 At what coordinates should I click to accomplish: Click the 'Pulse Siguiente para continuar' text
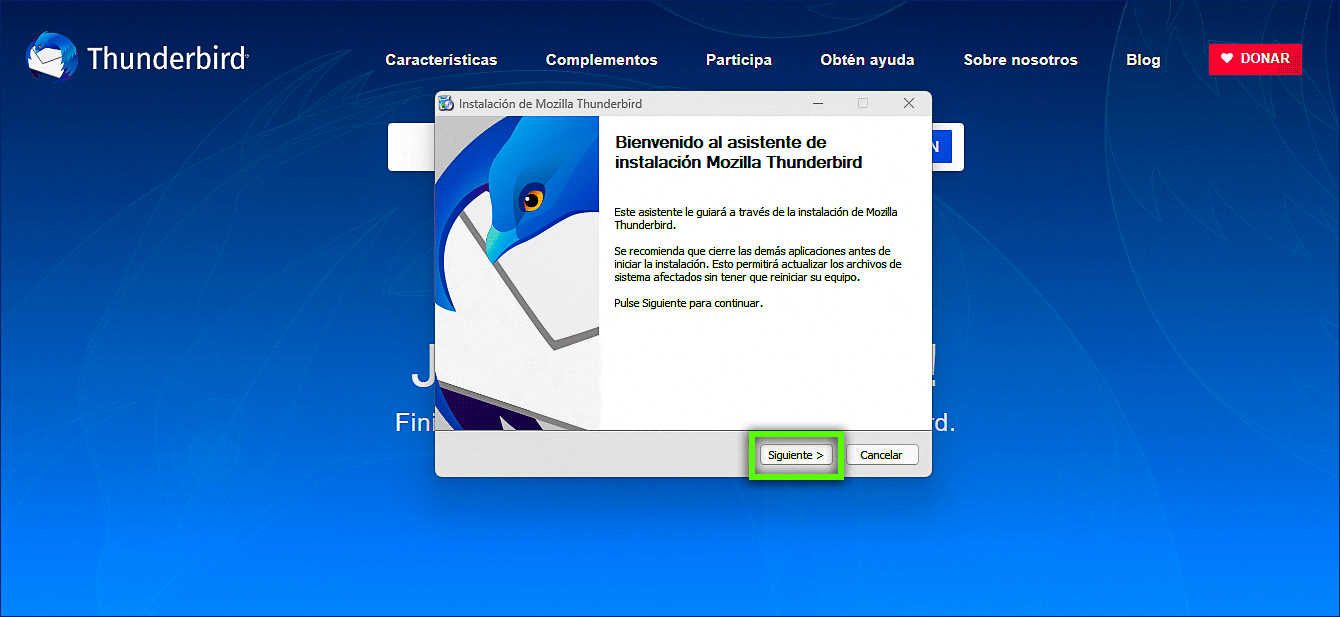point(688,303)
